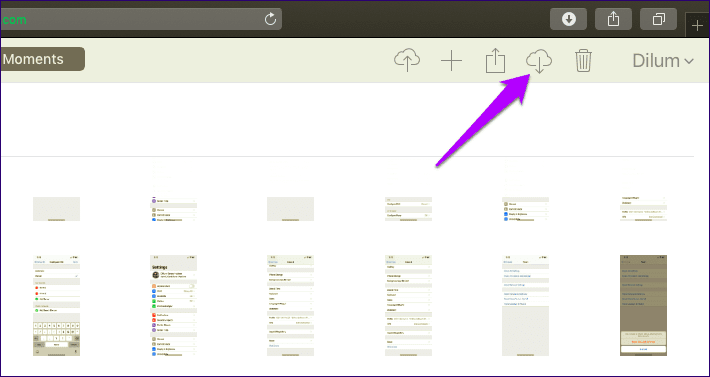The height and width of the screenshot is (377, 710).
Task: Click the plus icon to add to album
Action: 451,61
